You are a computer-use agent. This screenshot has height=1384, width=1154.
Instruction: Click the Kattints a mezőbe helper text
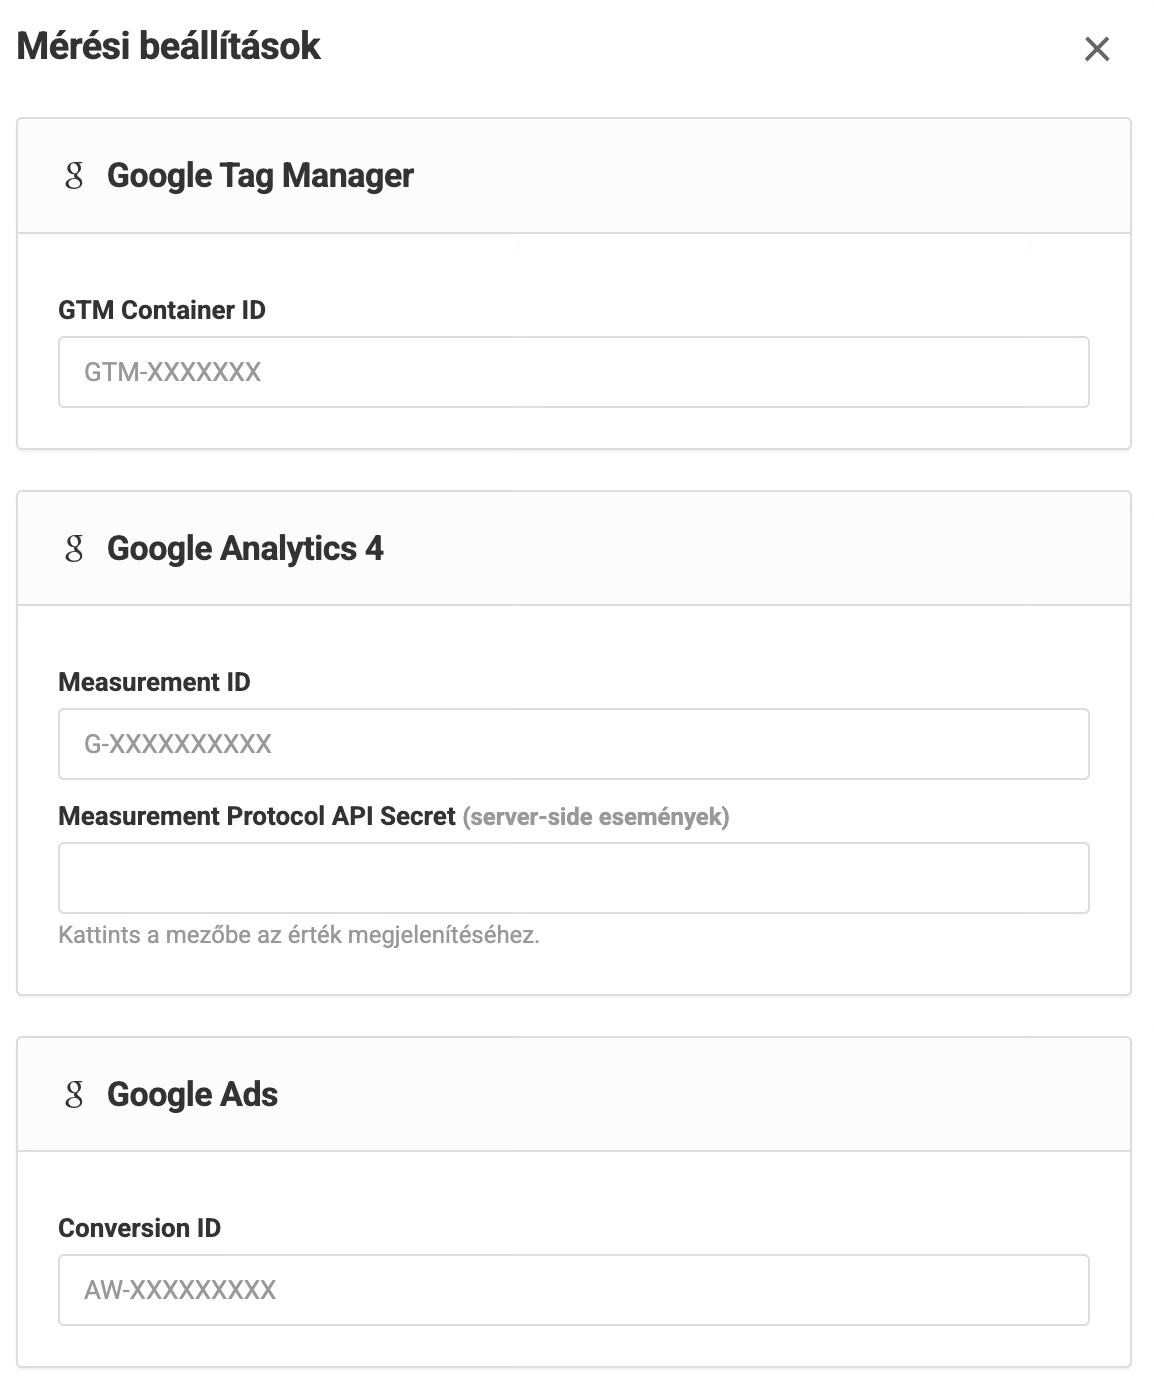tap(299, 936)
